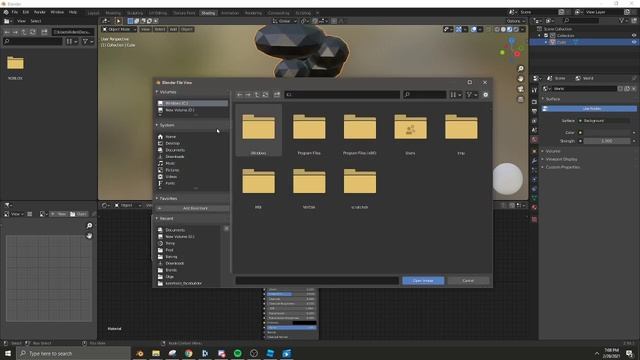The height and width of the screenshot is (360, 640).
Task: Click the Use Nodes button
Action: (x=589, y=109)
